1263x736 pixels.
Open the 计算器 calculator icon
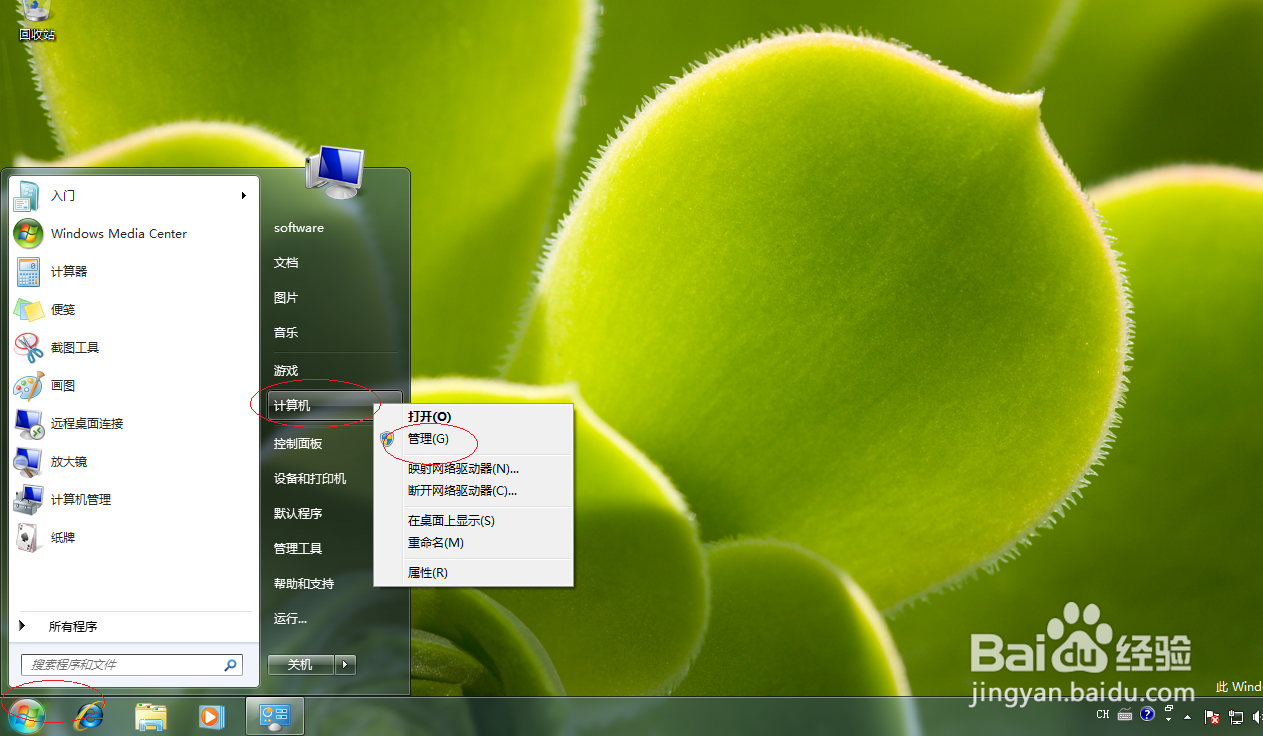(x=28, y=271)
